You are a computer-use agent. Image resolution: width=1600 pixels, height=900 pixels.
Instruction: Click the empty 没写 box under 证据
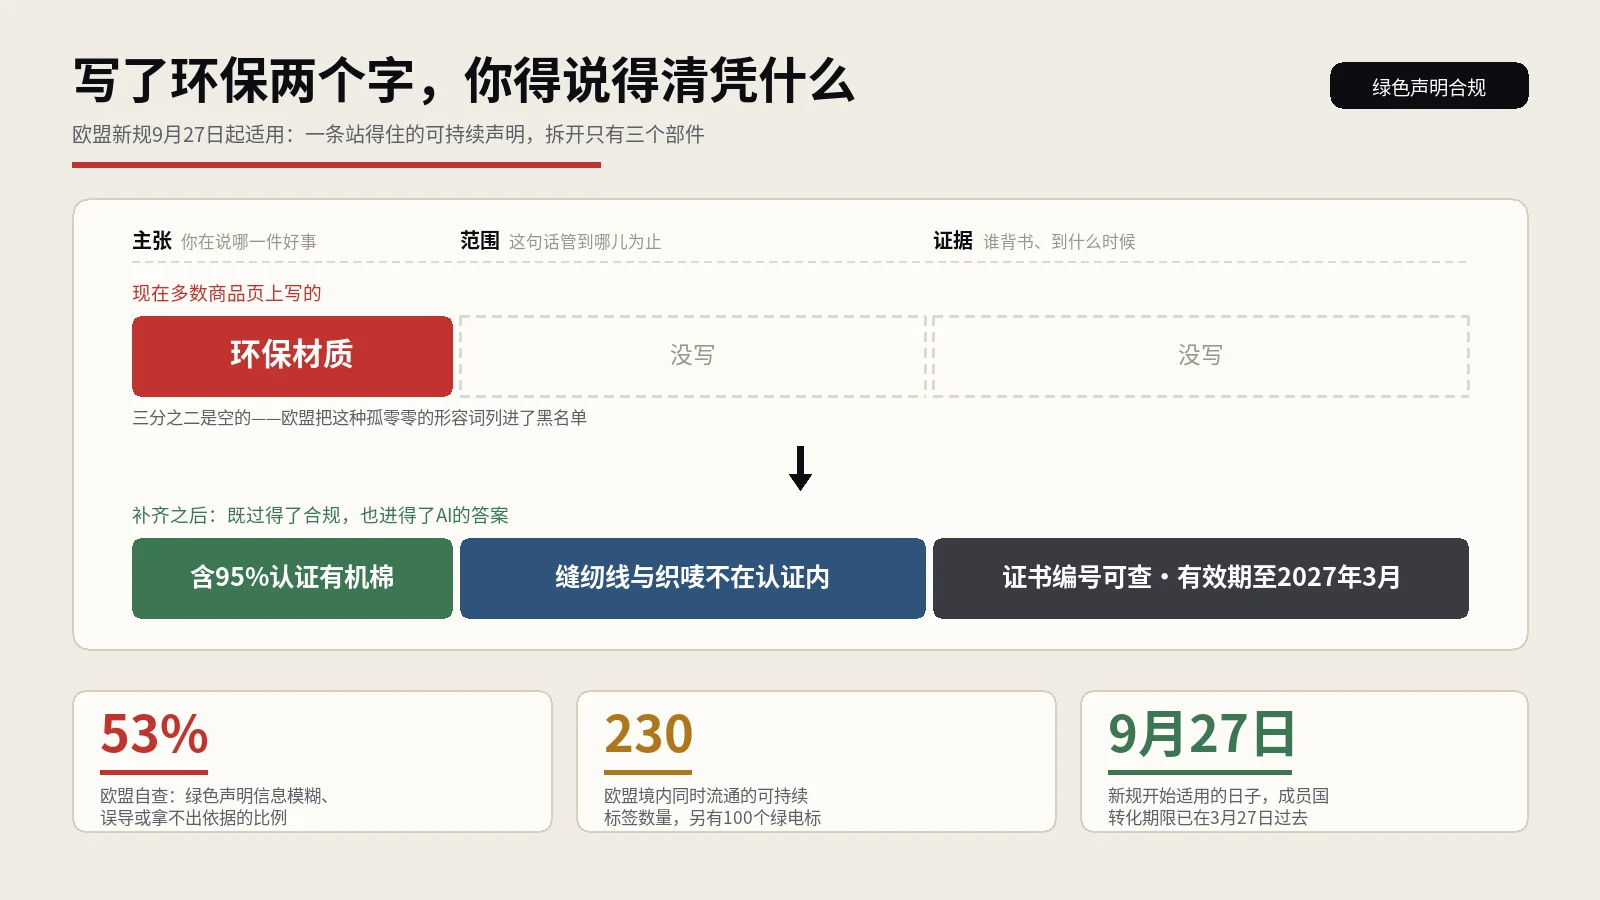[1200, 356]
